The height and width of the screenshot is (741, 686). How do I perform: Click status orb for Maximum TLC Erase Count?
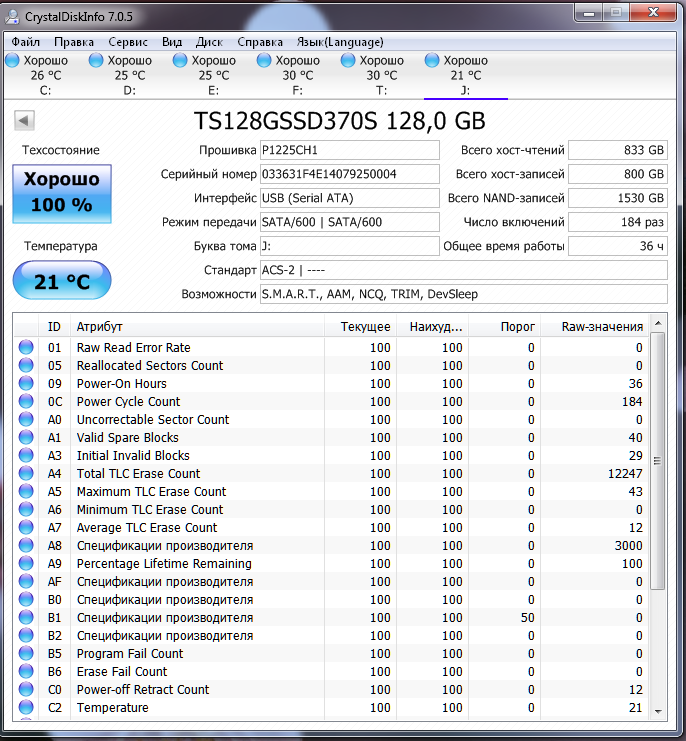point(26,491)
